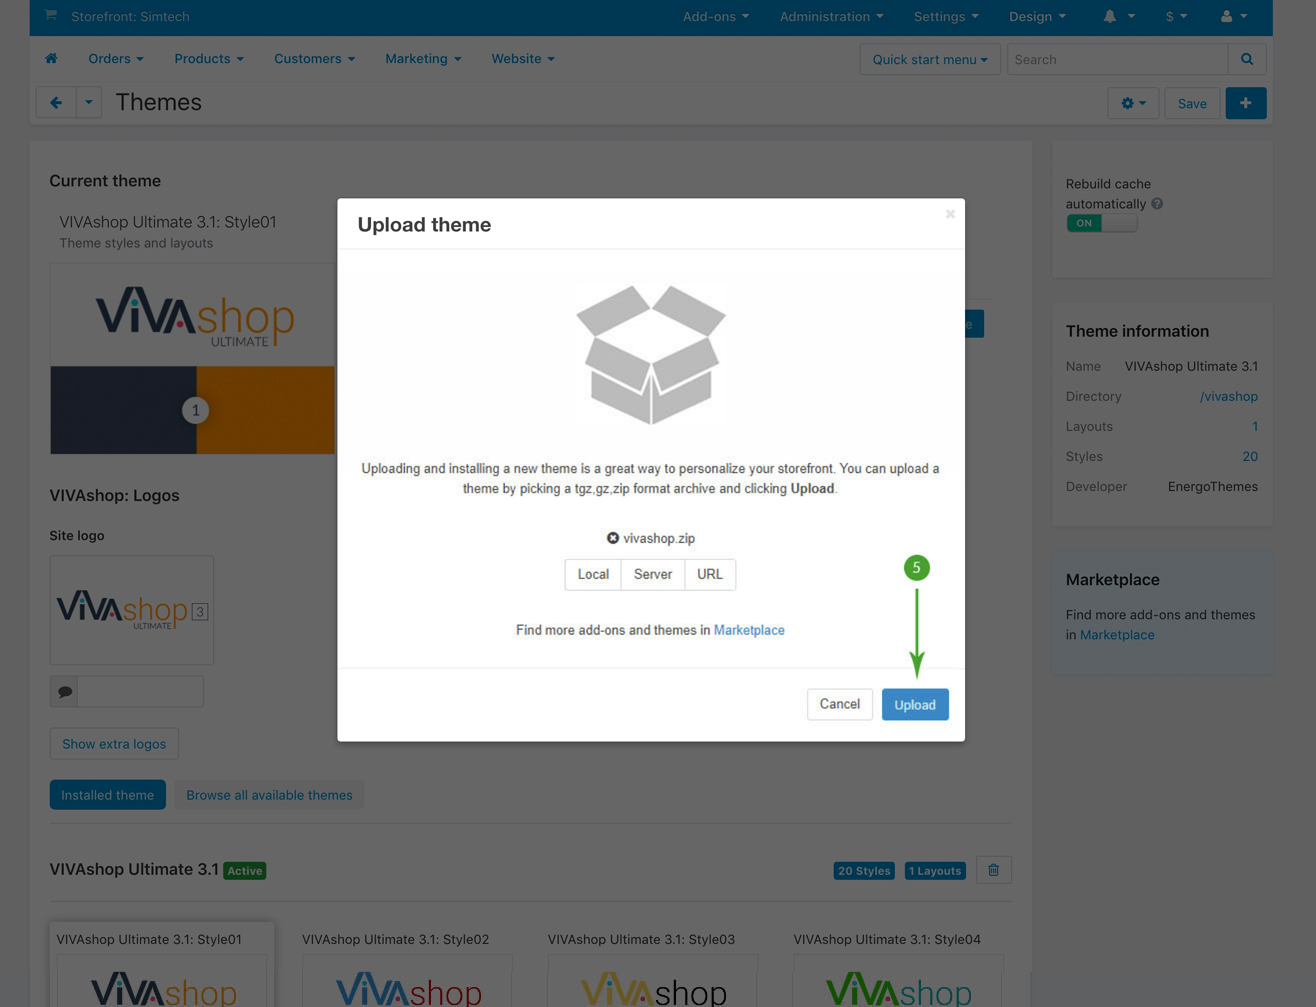The height and width of the screenshot is (1007, 1316).
Task: Go back with the arrow button
Action: coord(56,102)
